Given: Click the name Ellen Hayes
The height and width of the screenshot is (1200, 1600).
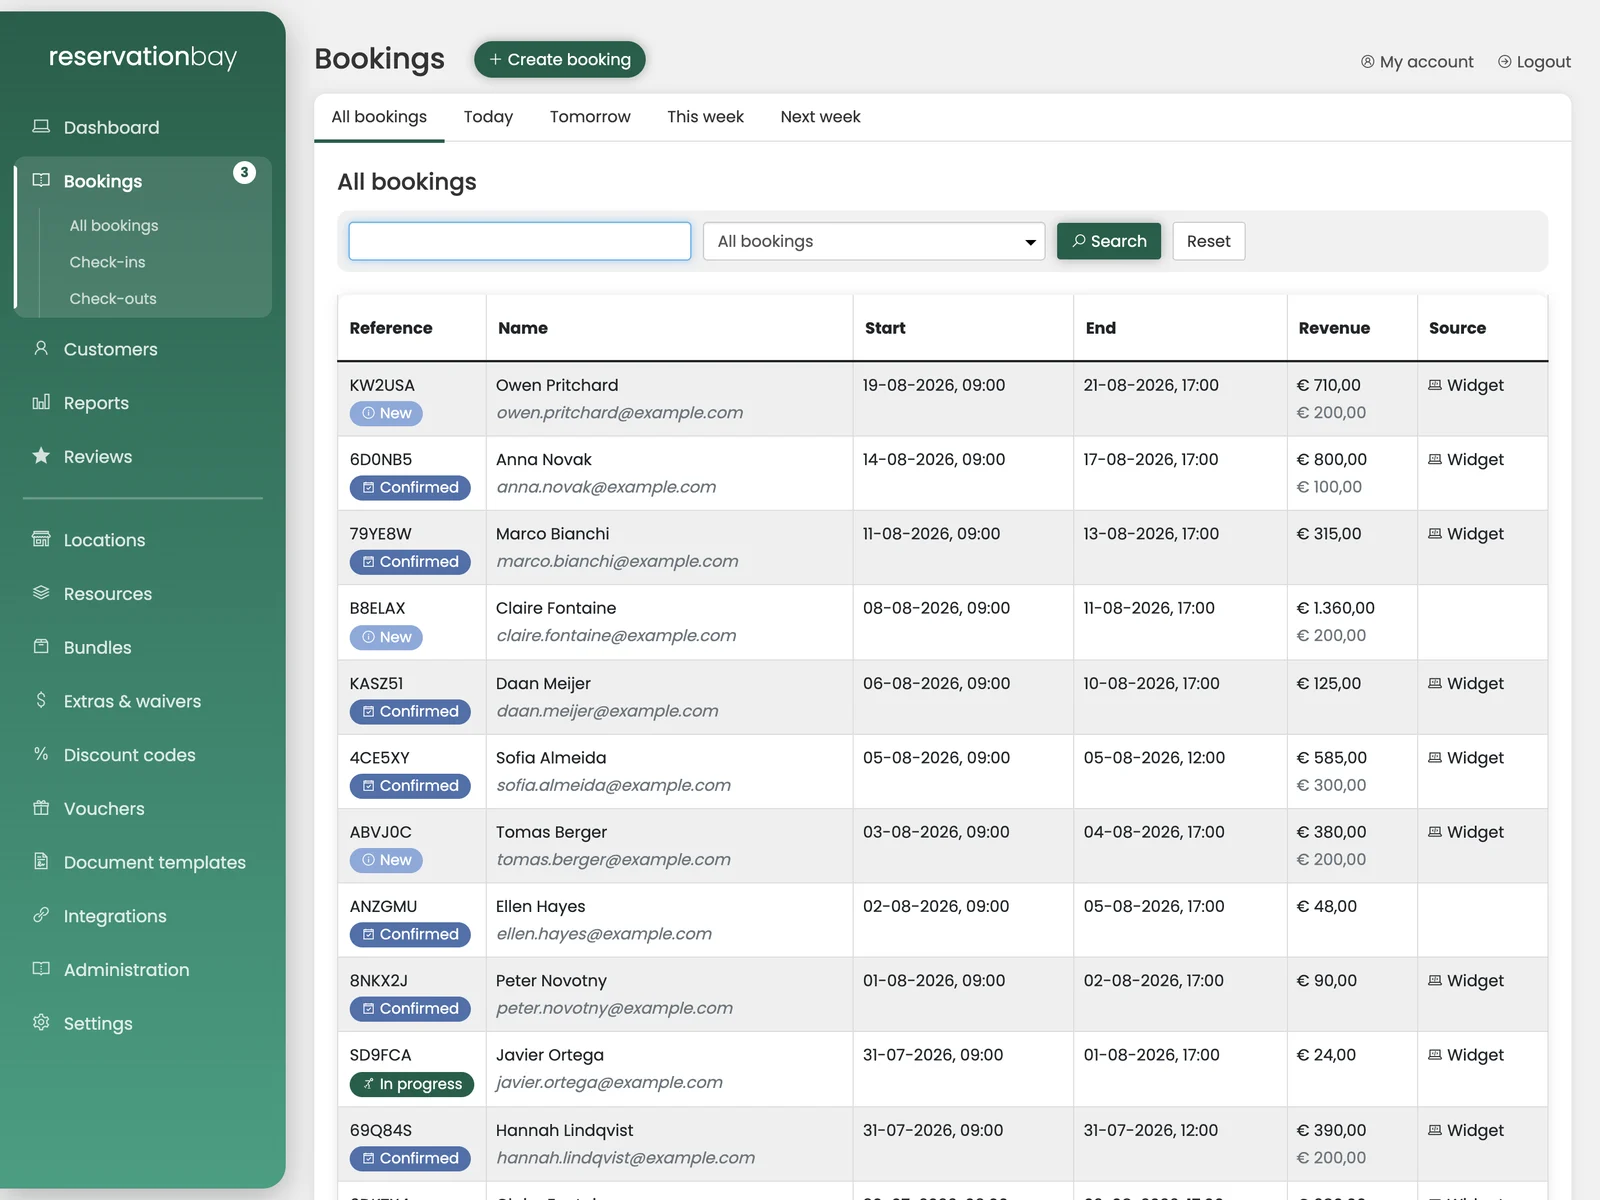Looking at the screenshot, I should 541,906.
